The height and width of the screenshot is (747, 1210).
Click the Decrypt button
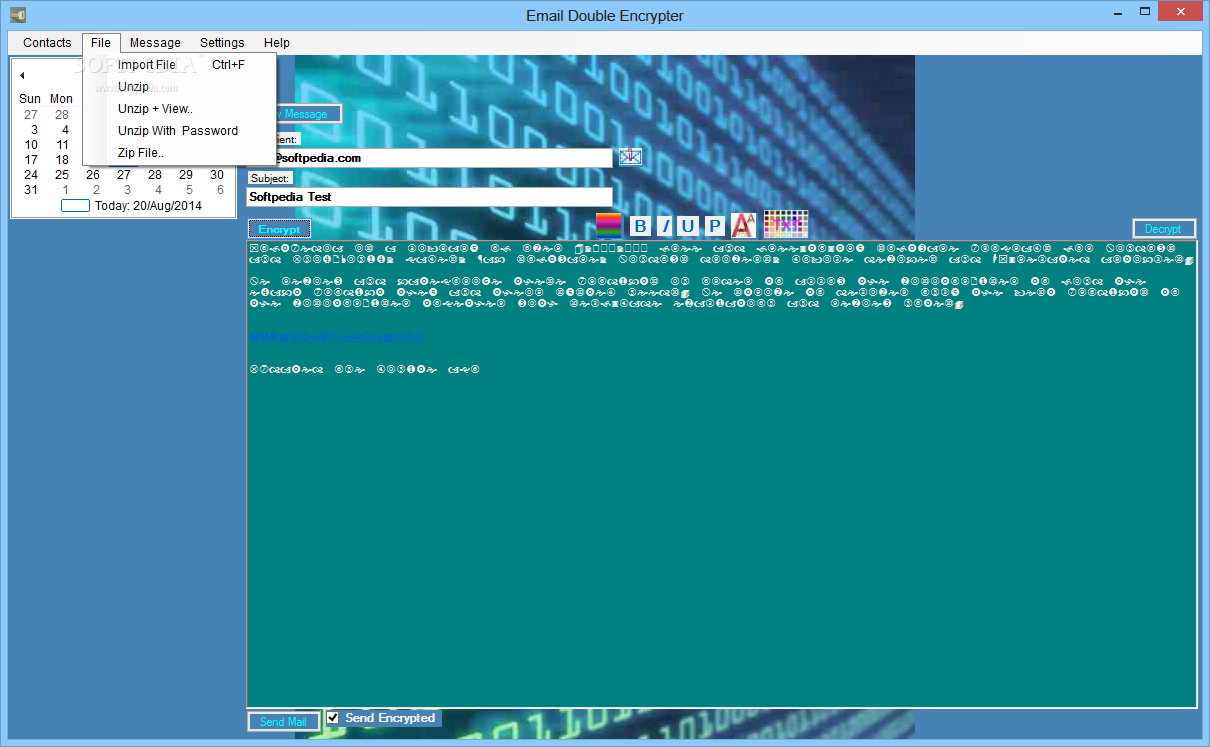pos(1163,229)
